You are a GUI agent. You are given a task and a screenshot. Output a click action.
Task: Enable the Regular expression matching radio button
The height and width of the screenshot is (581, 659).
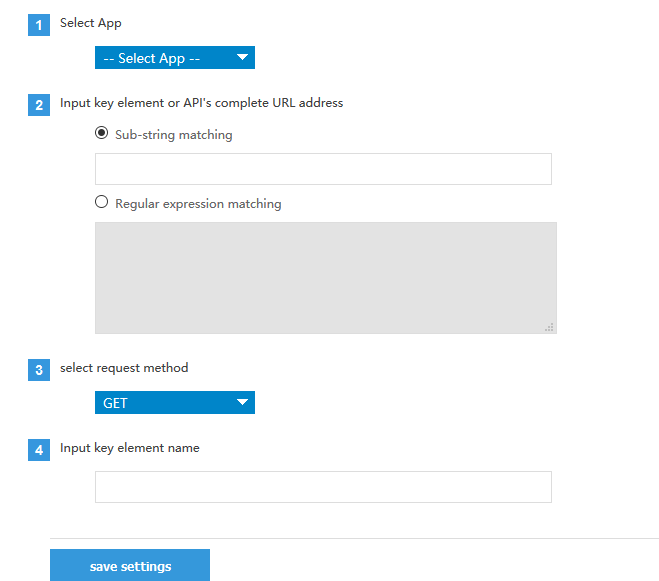(x=101, y=203)
